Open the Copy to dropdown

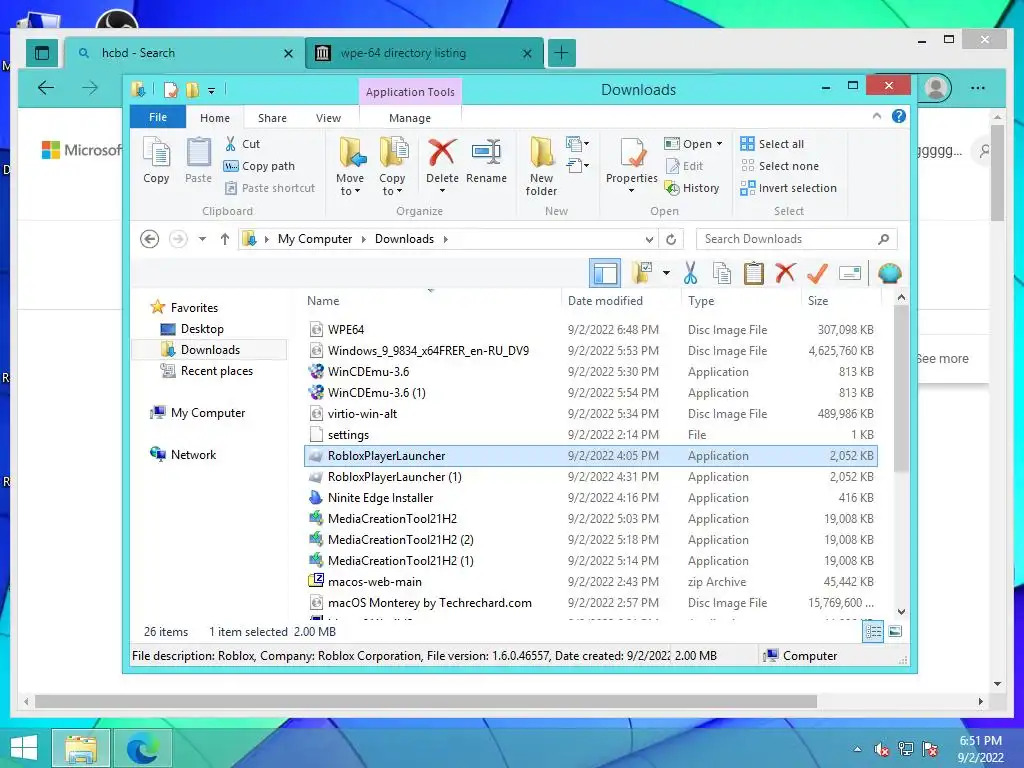[392, 184]
